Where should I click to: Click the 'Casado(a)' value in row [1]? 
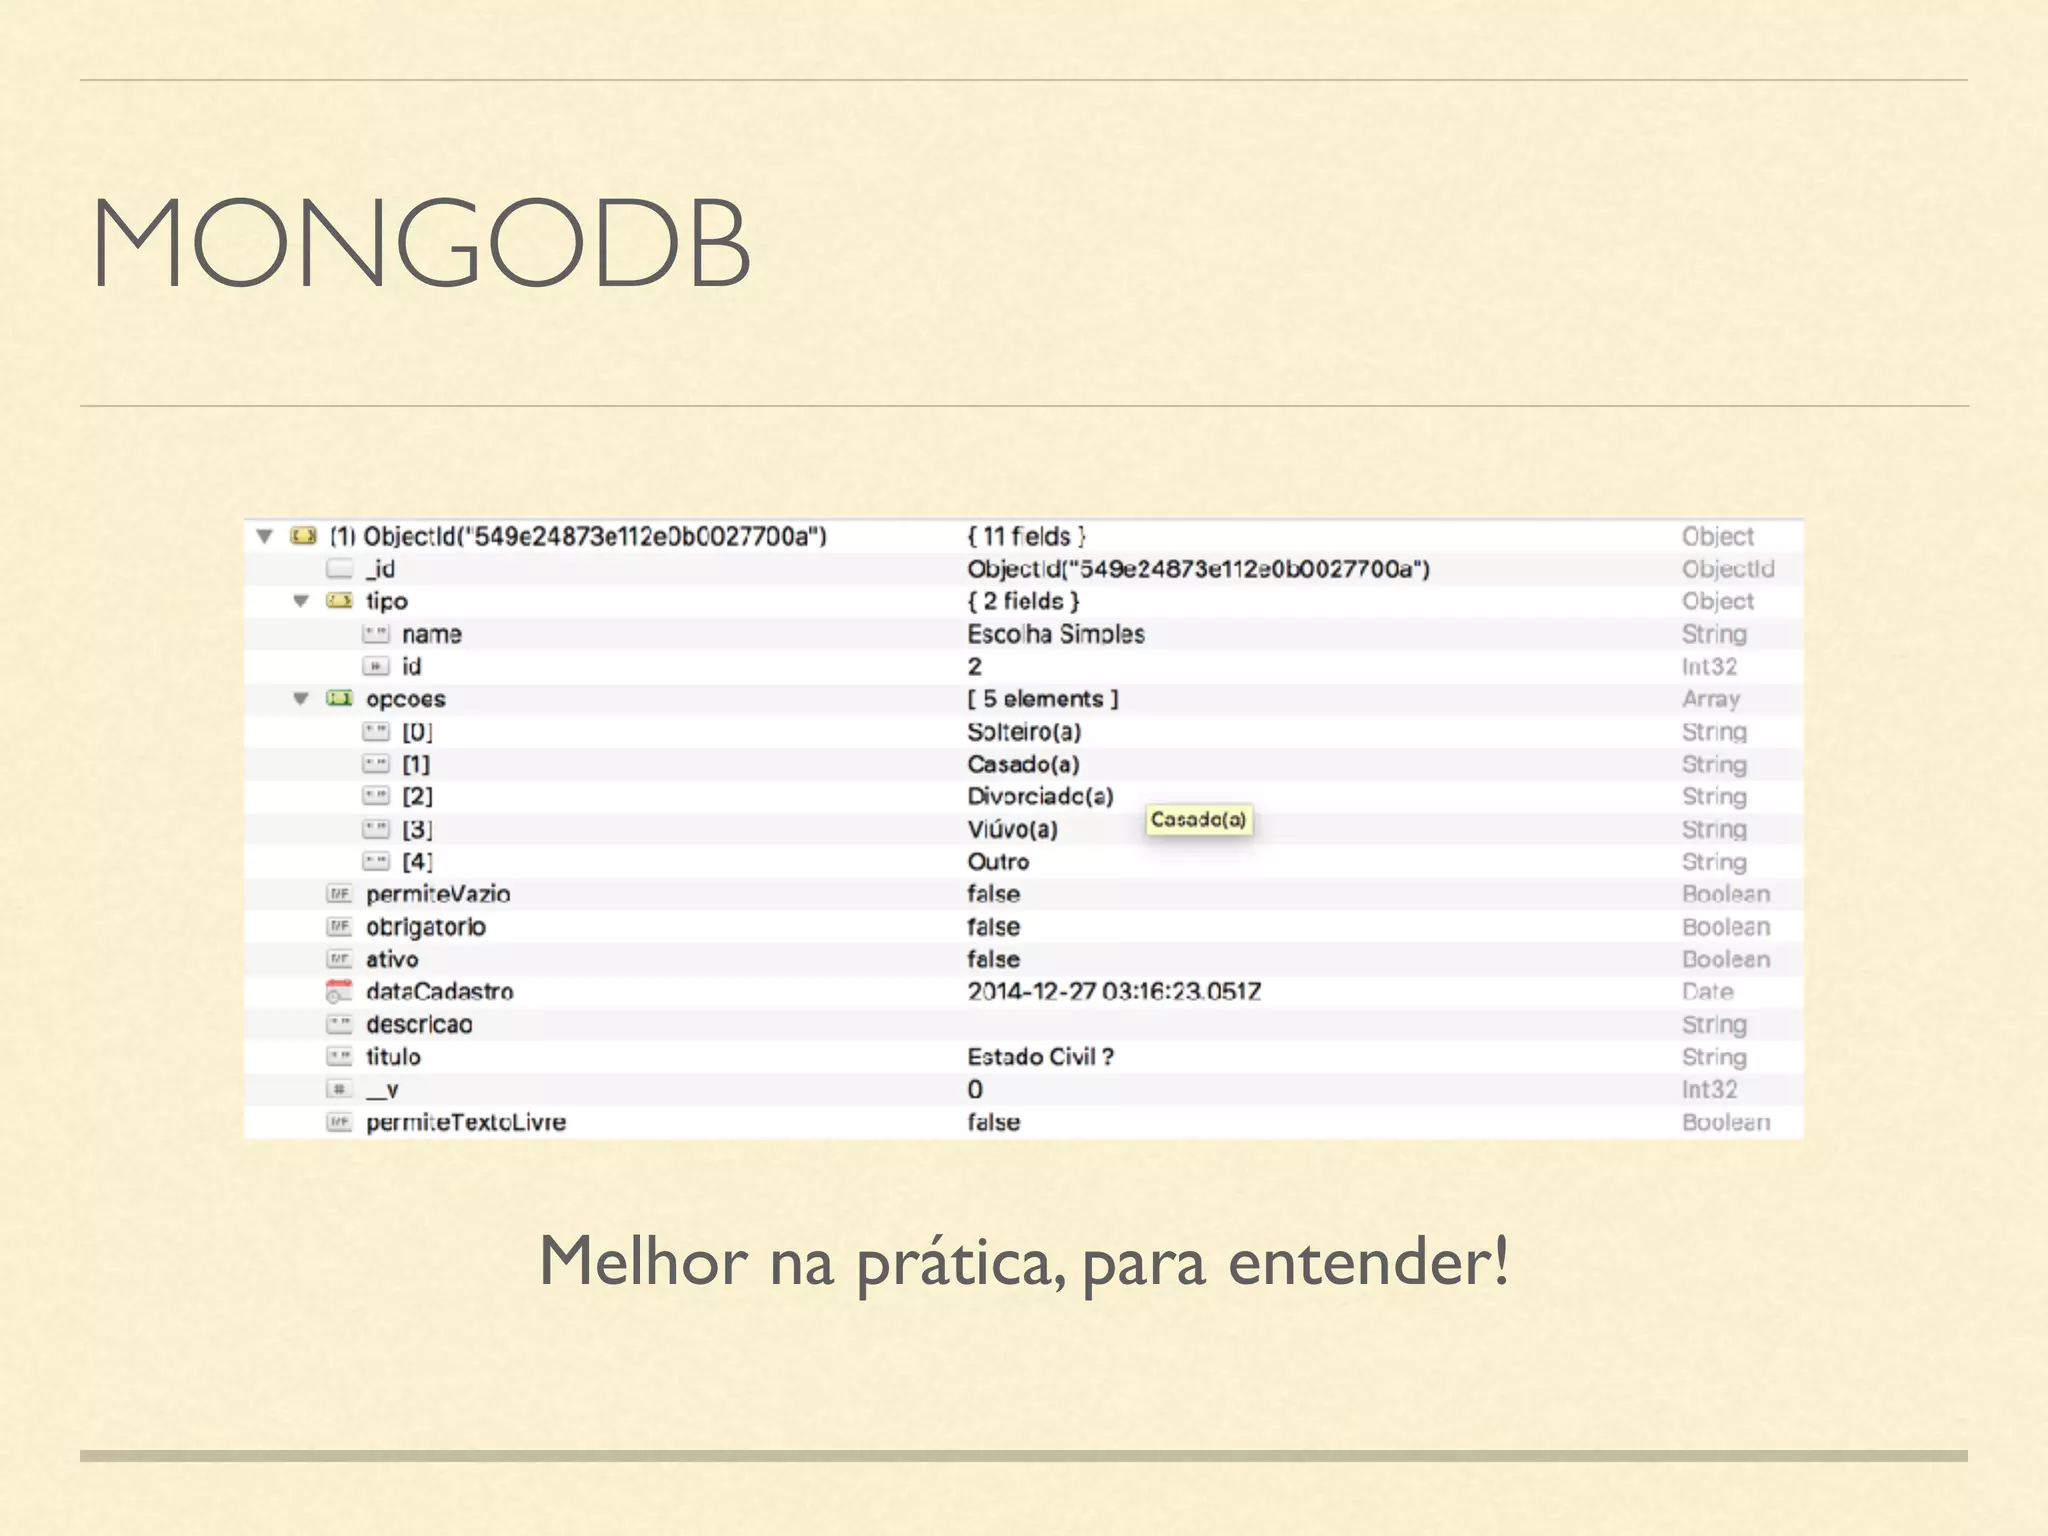tap(1023, 764)
